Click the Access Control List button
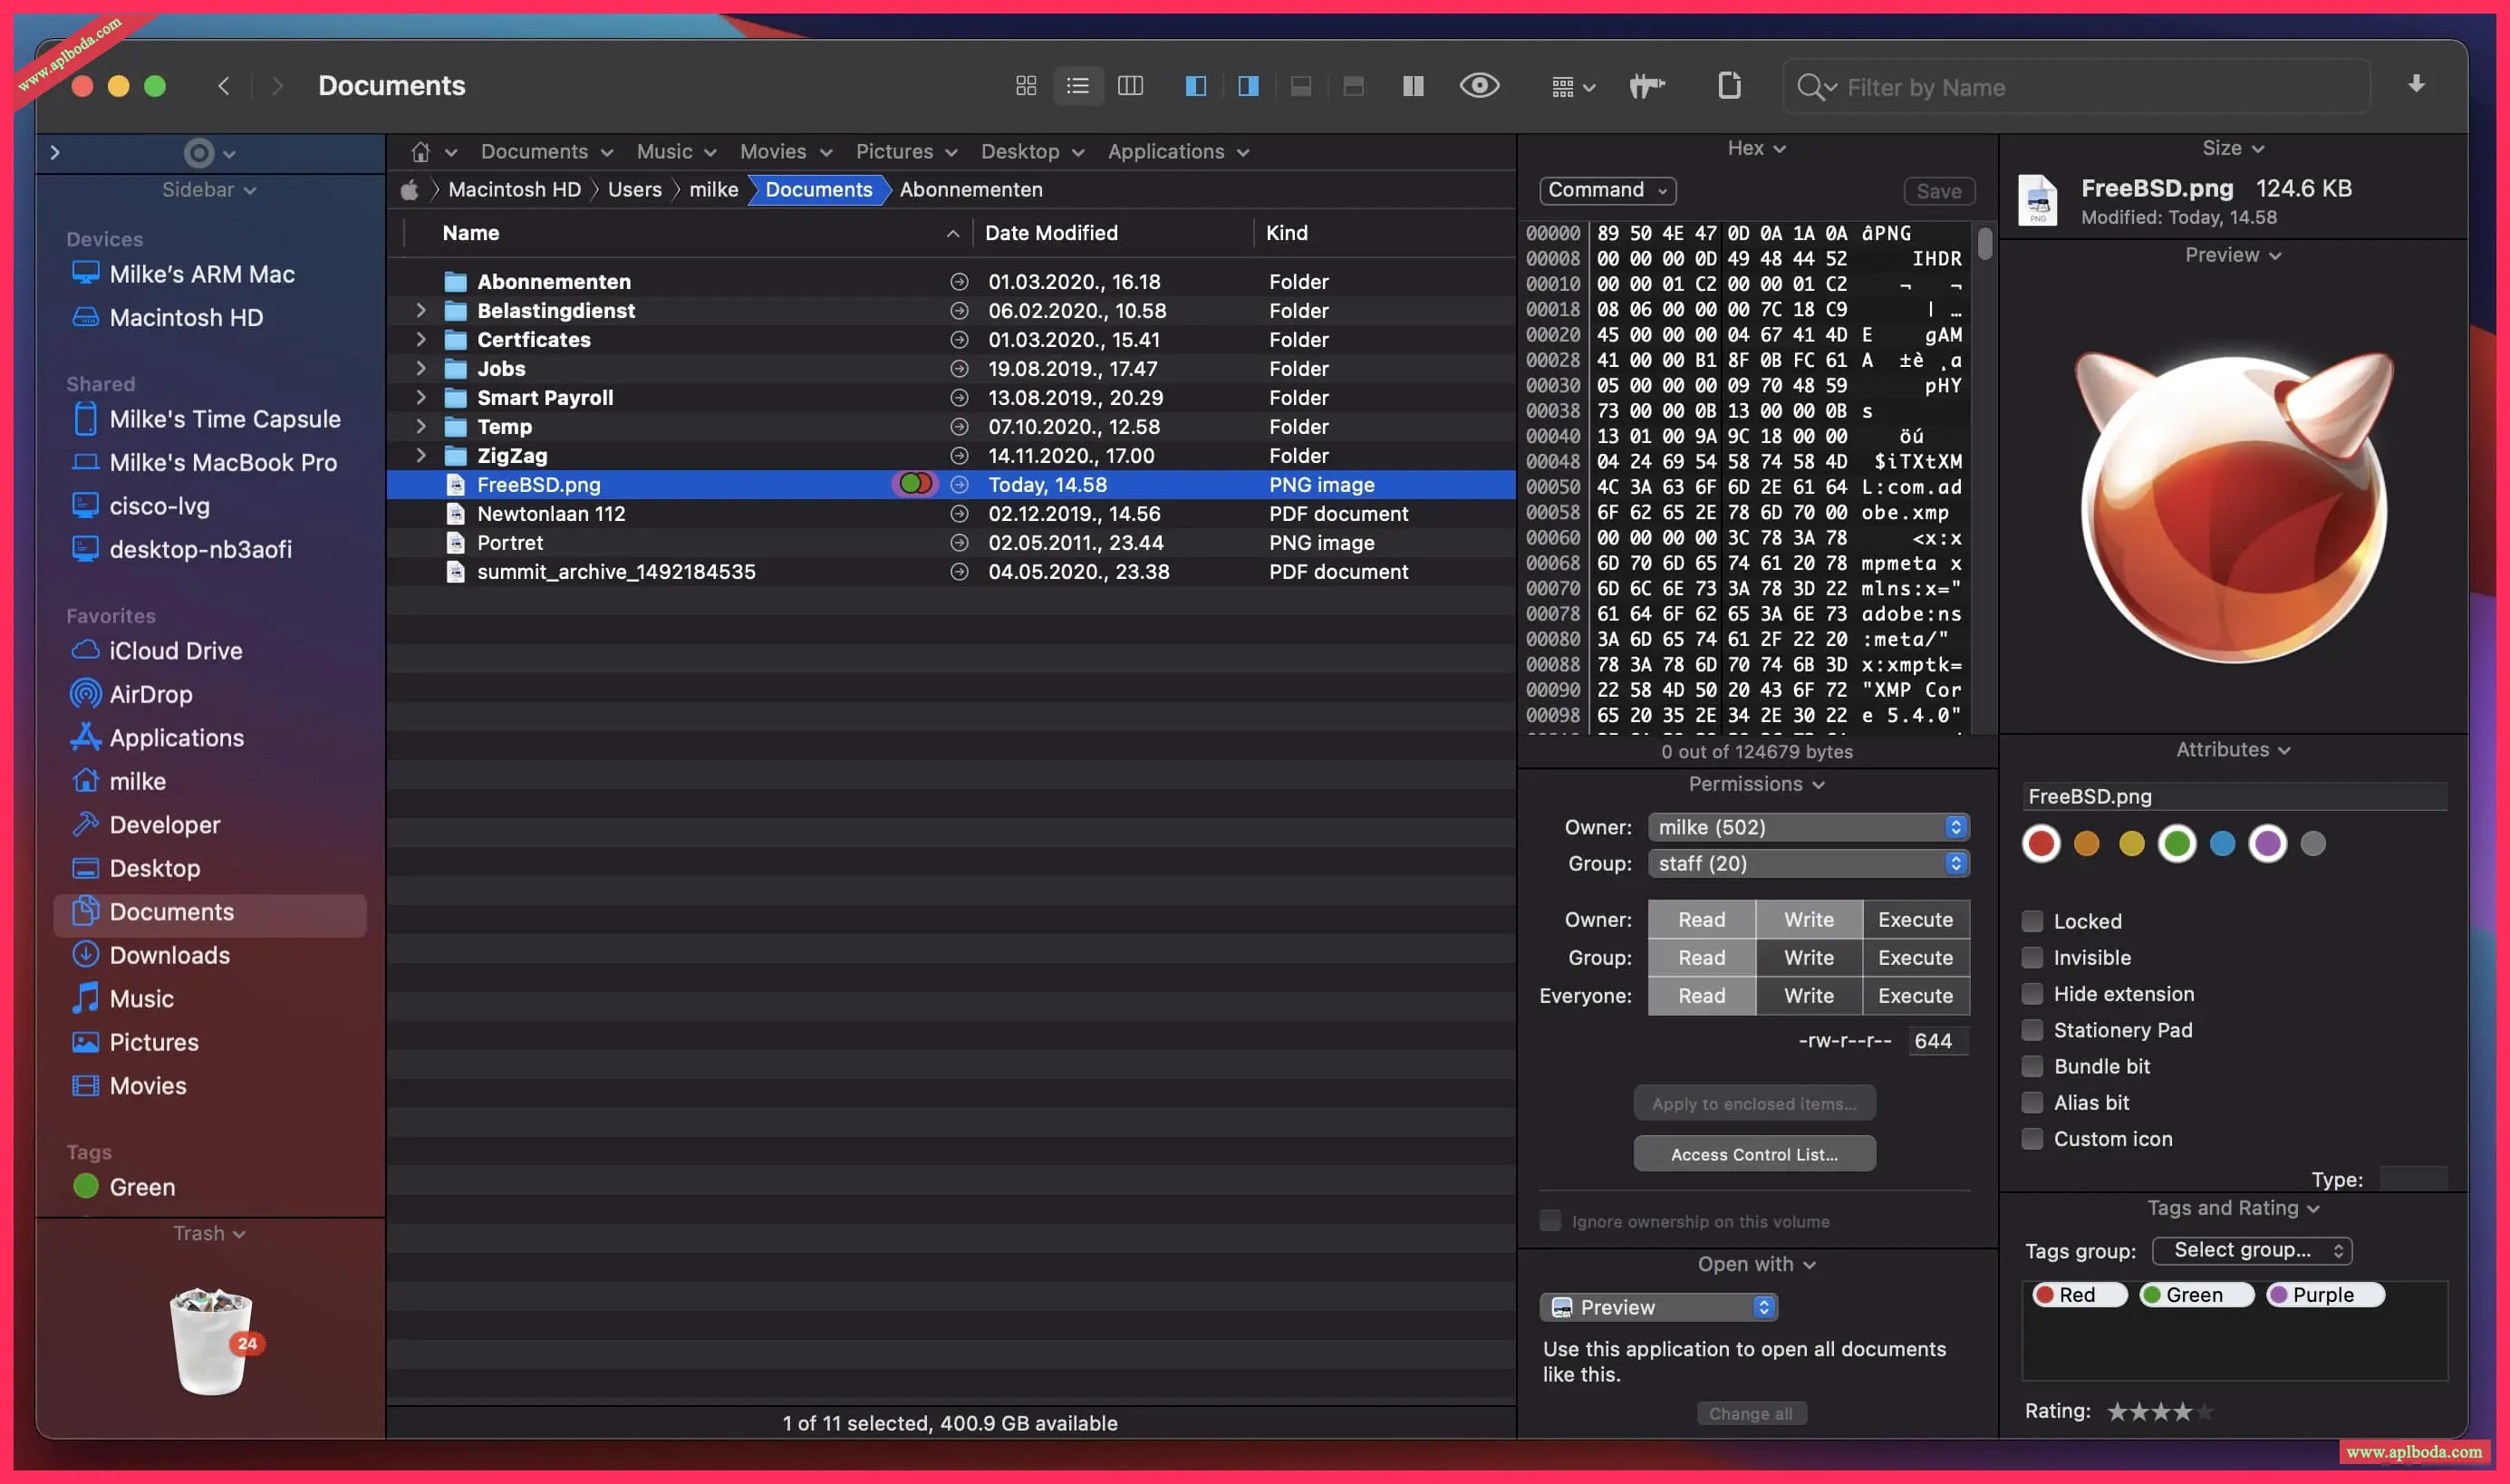This screenshot has width=2510, height=1484. pyautogui.click(x=1753, y=1154)
